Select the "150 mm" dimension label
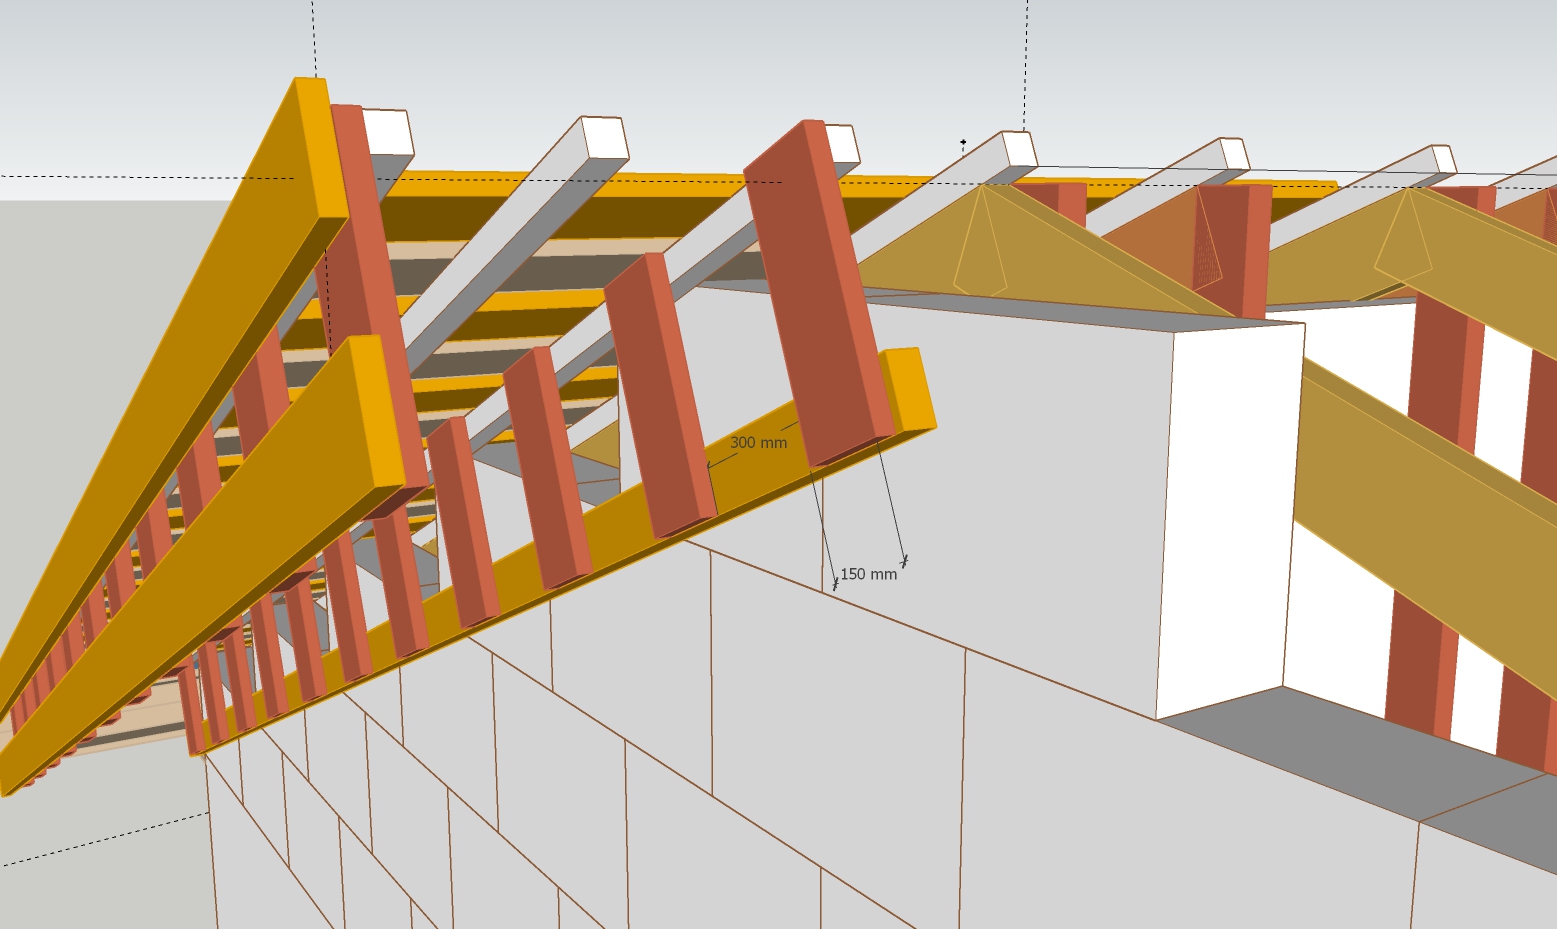Viewport: 1557px width, 929px height. [868, 574]
